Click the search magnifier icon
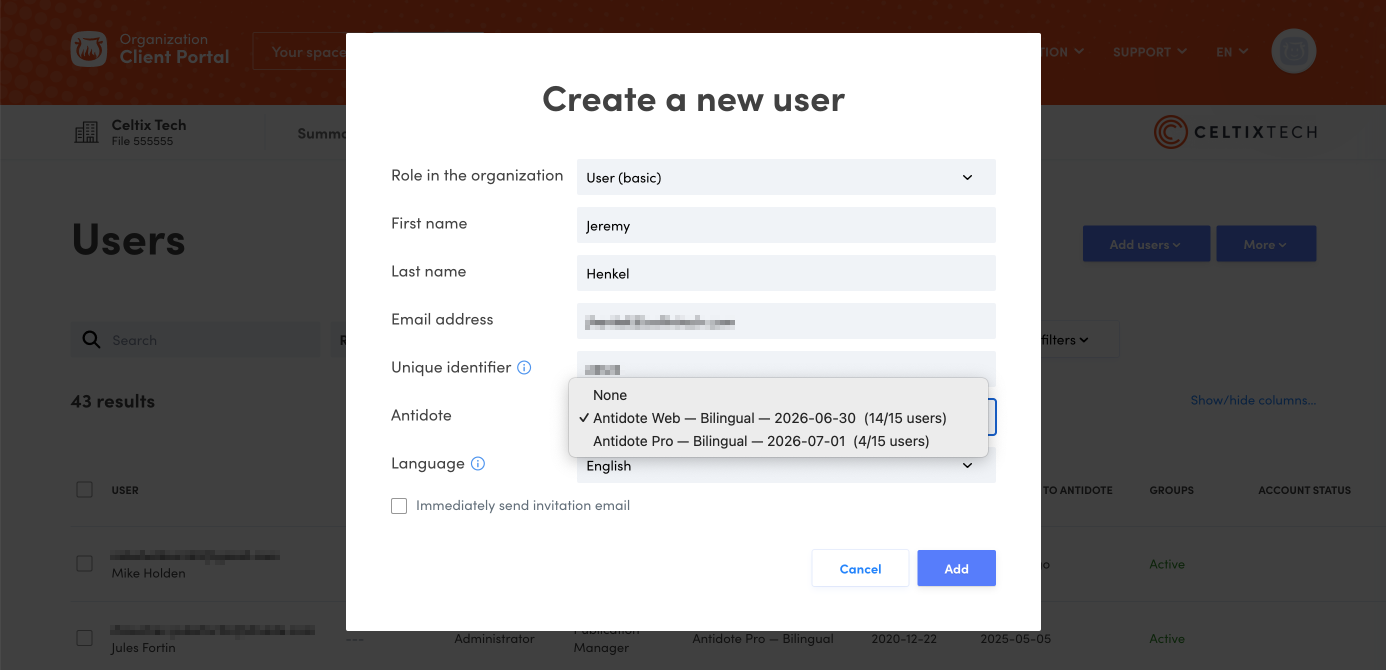This screenshot has height=670, width=1386. (x=91, y=340)
